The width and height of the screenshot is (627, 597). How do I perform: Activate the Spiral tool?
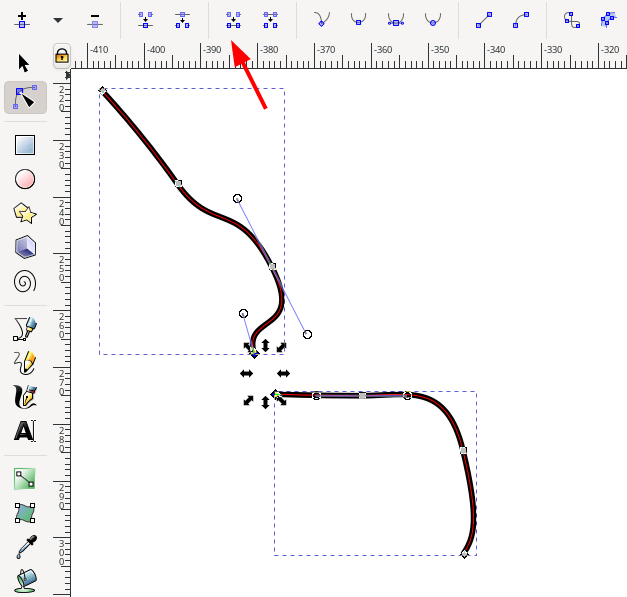pyautogui.click(x=25, y=281)
